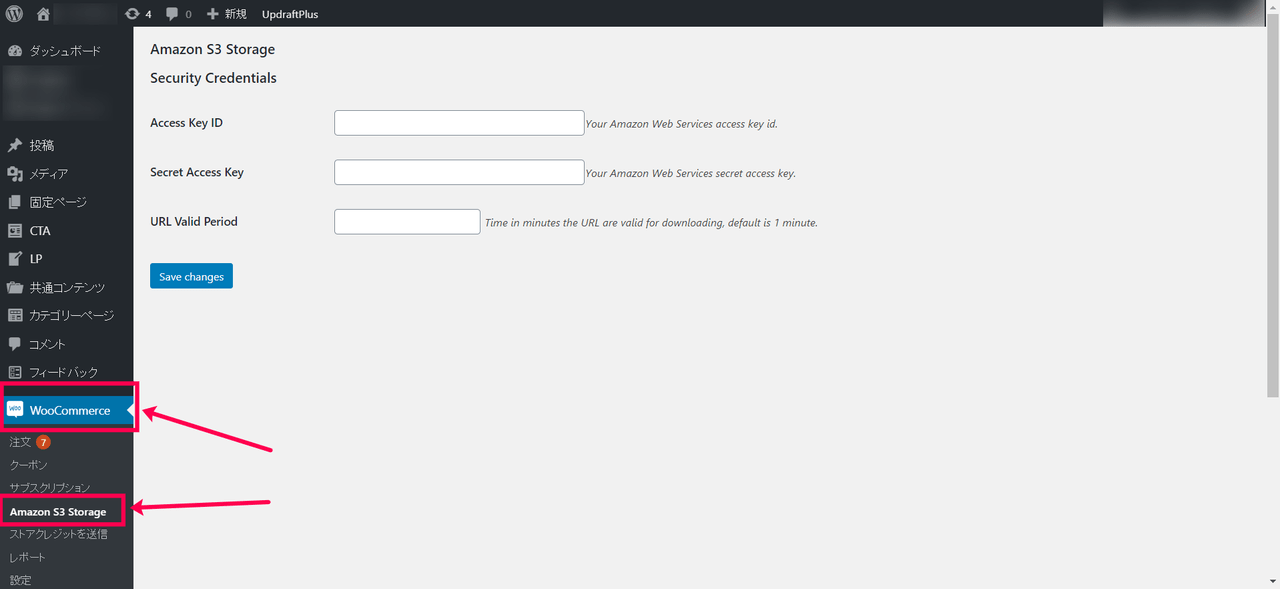1280x589 pixels.
Task: Open クーポン coupons submenu
Action: click(x=29, y=465)
